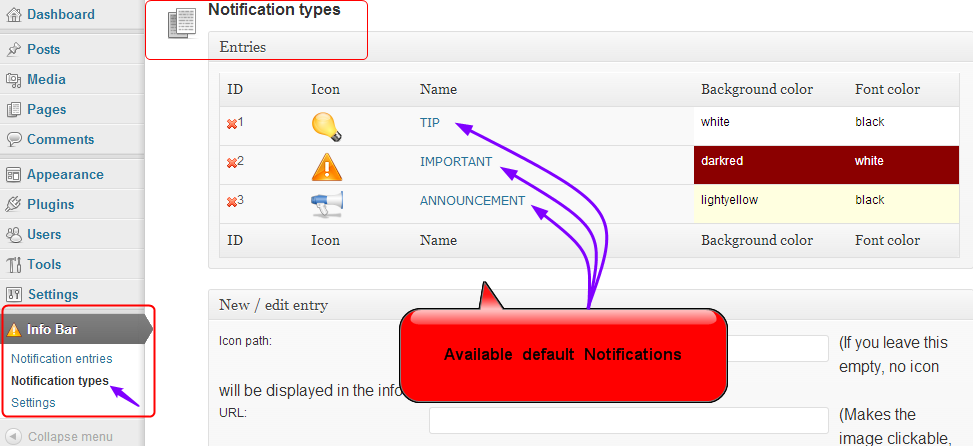Focus the URL input field
Image resolution: width=973 pixels, height=446 pixels.
[x=629, y=421]
